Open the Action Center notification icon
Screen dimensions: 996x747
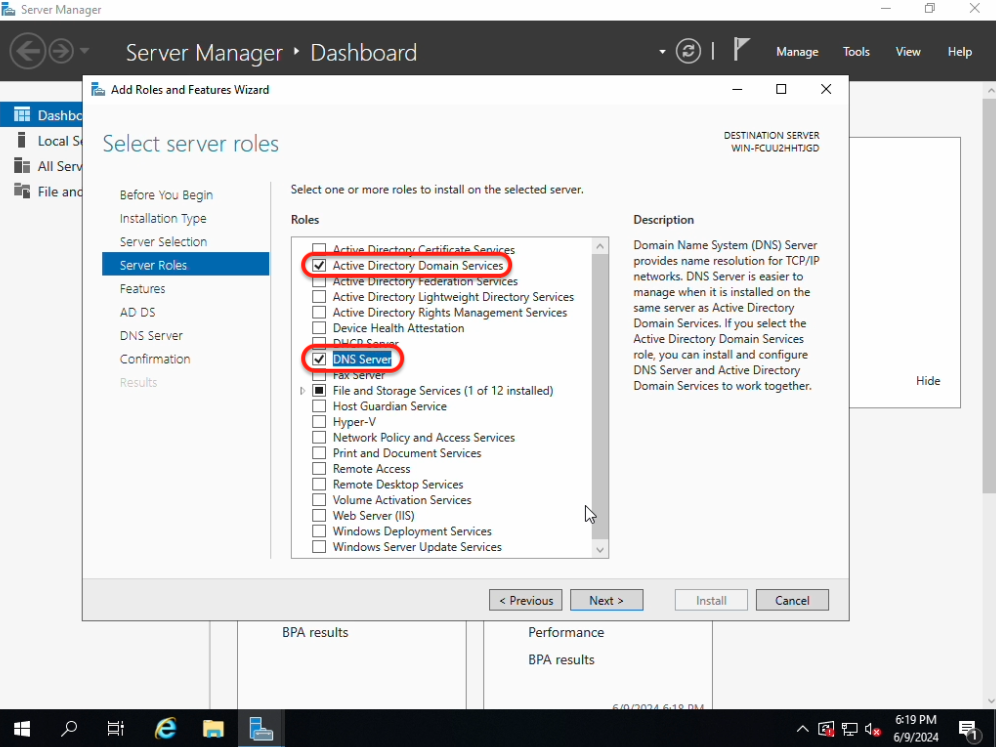(x=968, y=729)
